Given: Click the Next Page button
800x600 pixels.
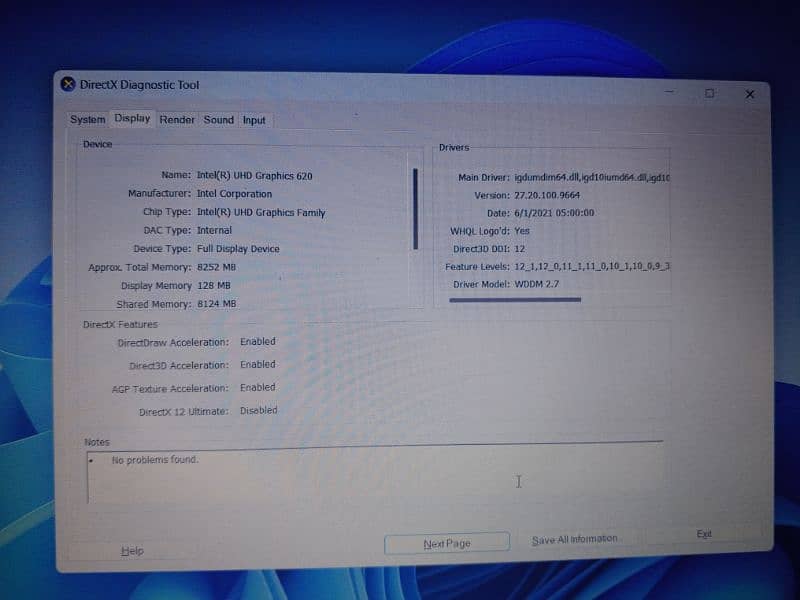Looking at the screenshot, I should pyautogui.click(x=446, y=544).
